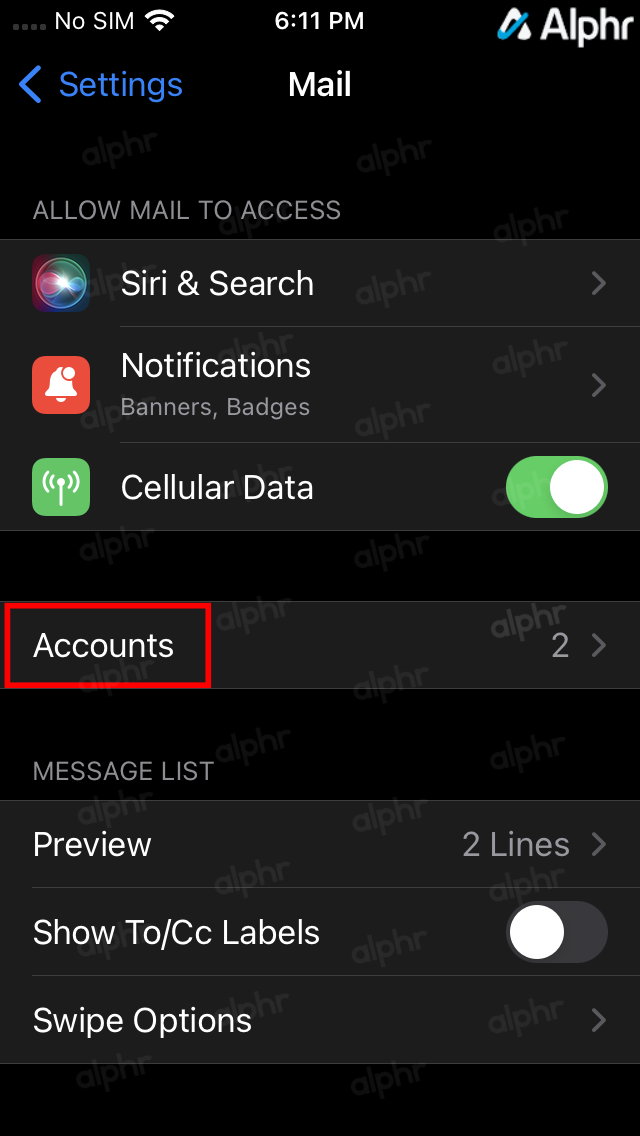The height and width of the screenshot is (1136, 640).
Task: Open Notifications via its chevron
Action: tap(599, 385)
